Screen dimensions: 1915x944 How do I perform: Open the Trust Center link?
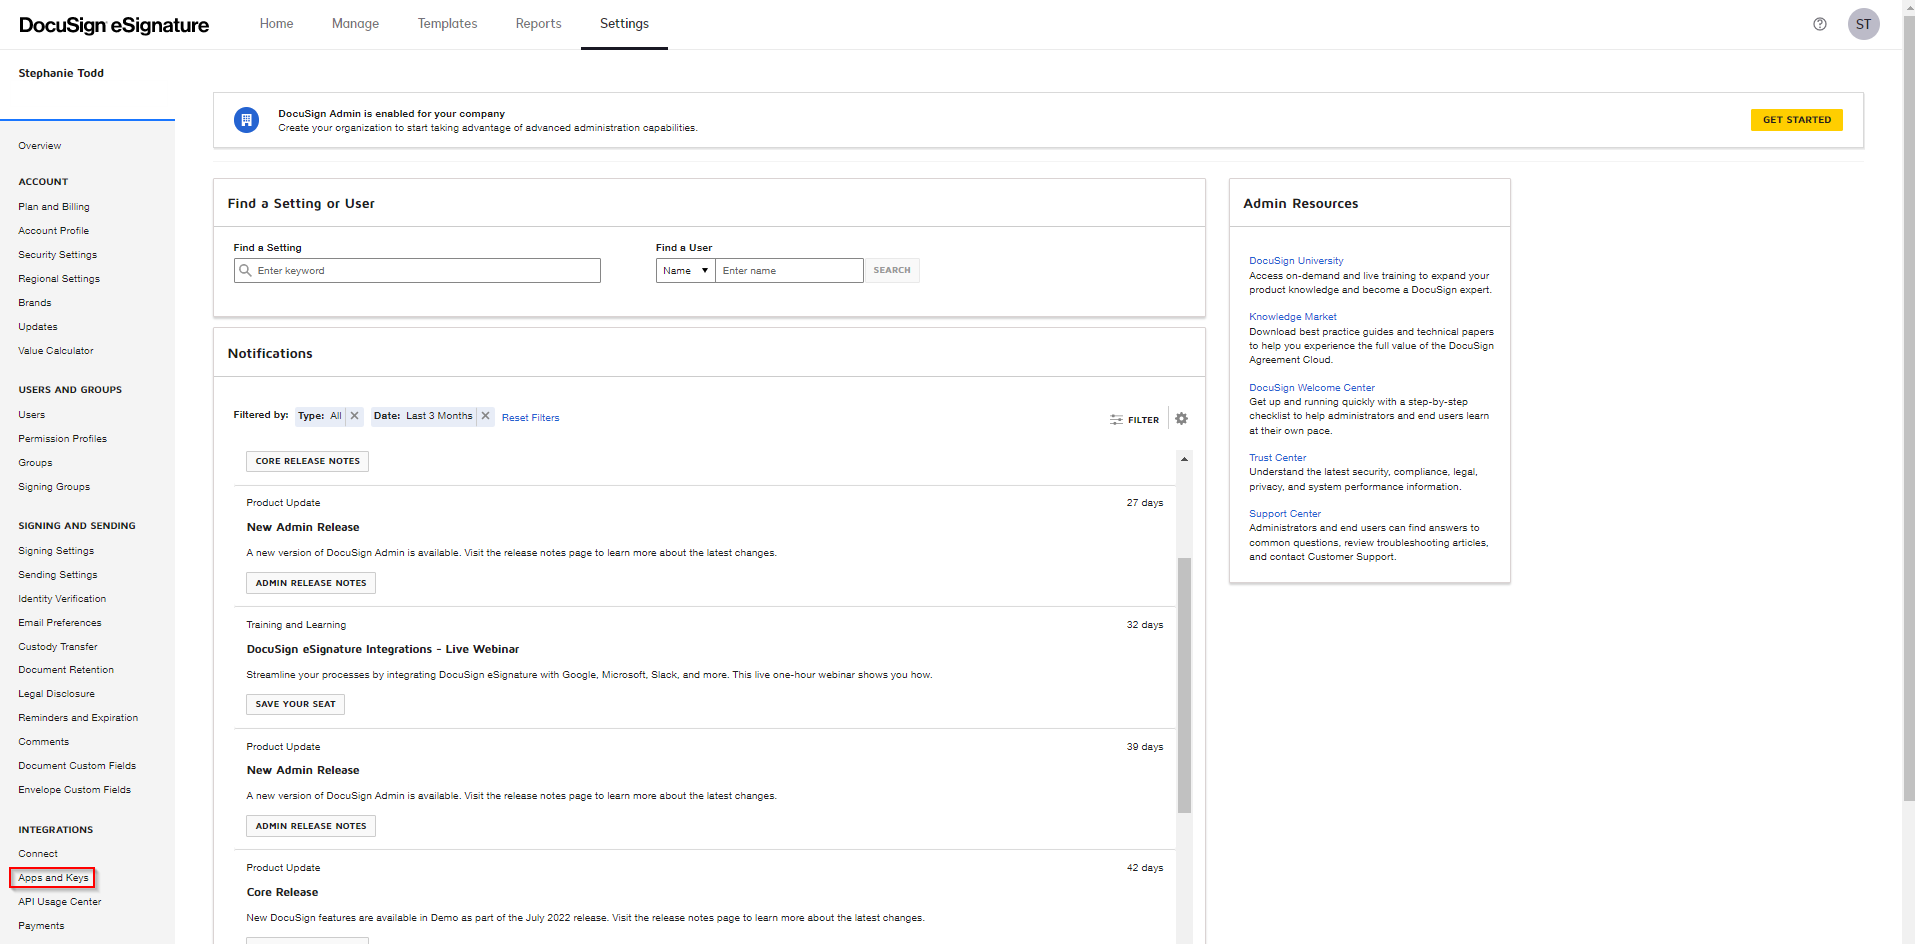[1278, 458]
